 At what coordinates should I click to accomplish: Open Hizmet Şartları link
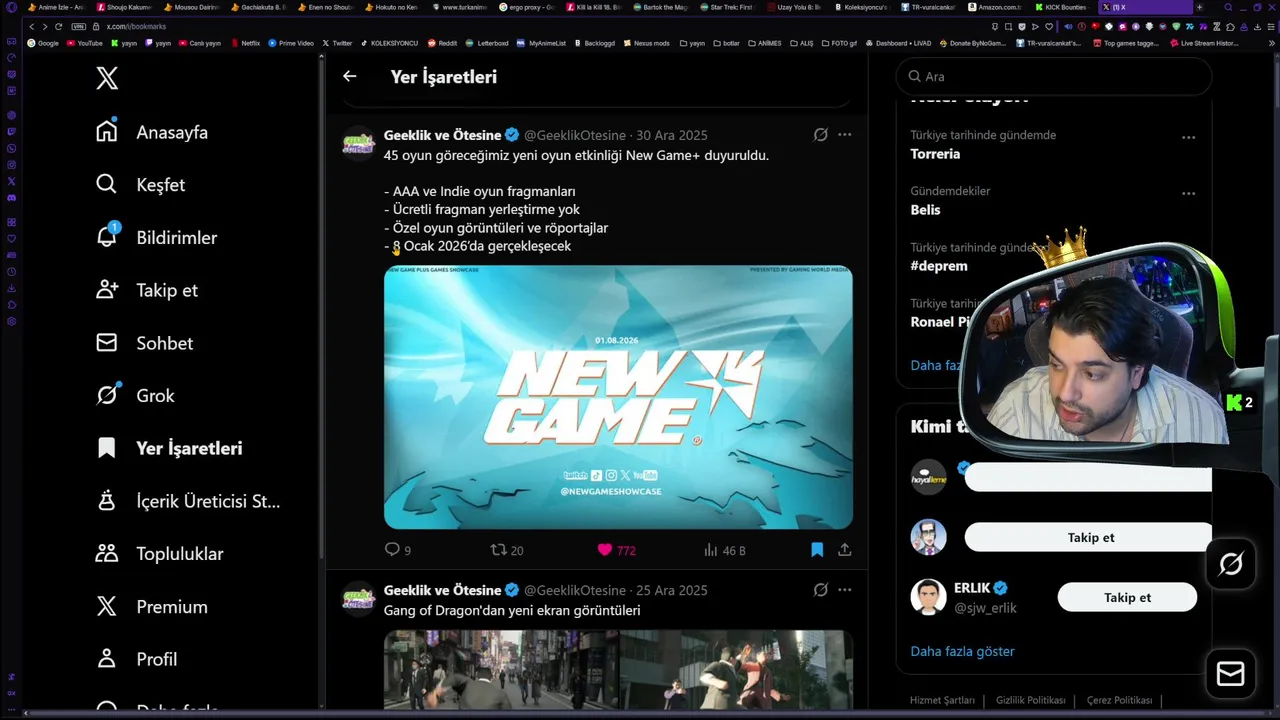tap(942, 701)
